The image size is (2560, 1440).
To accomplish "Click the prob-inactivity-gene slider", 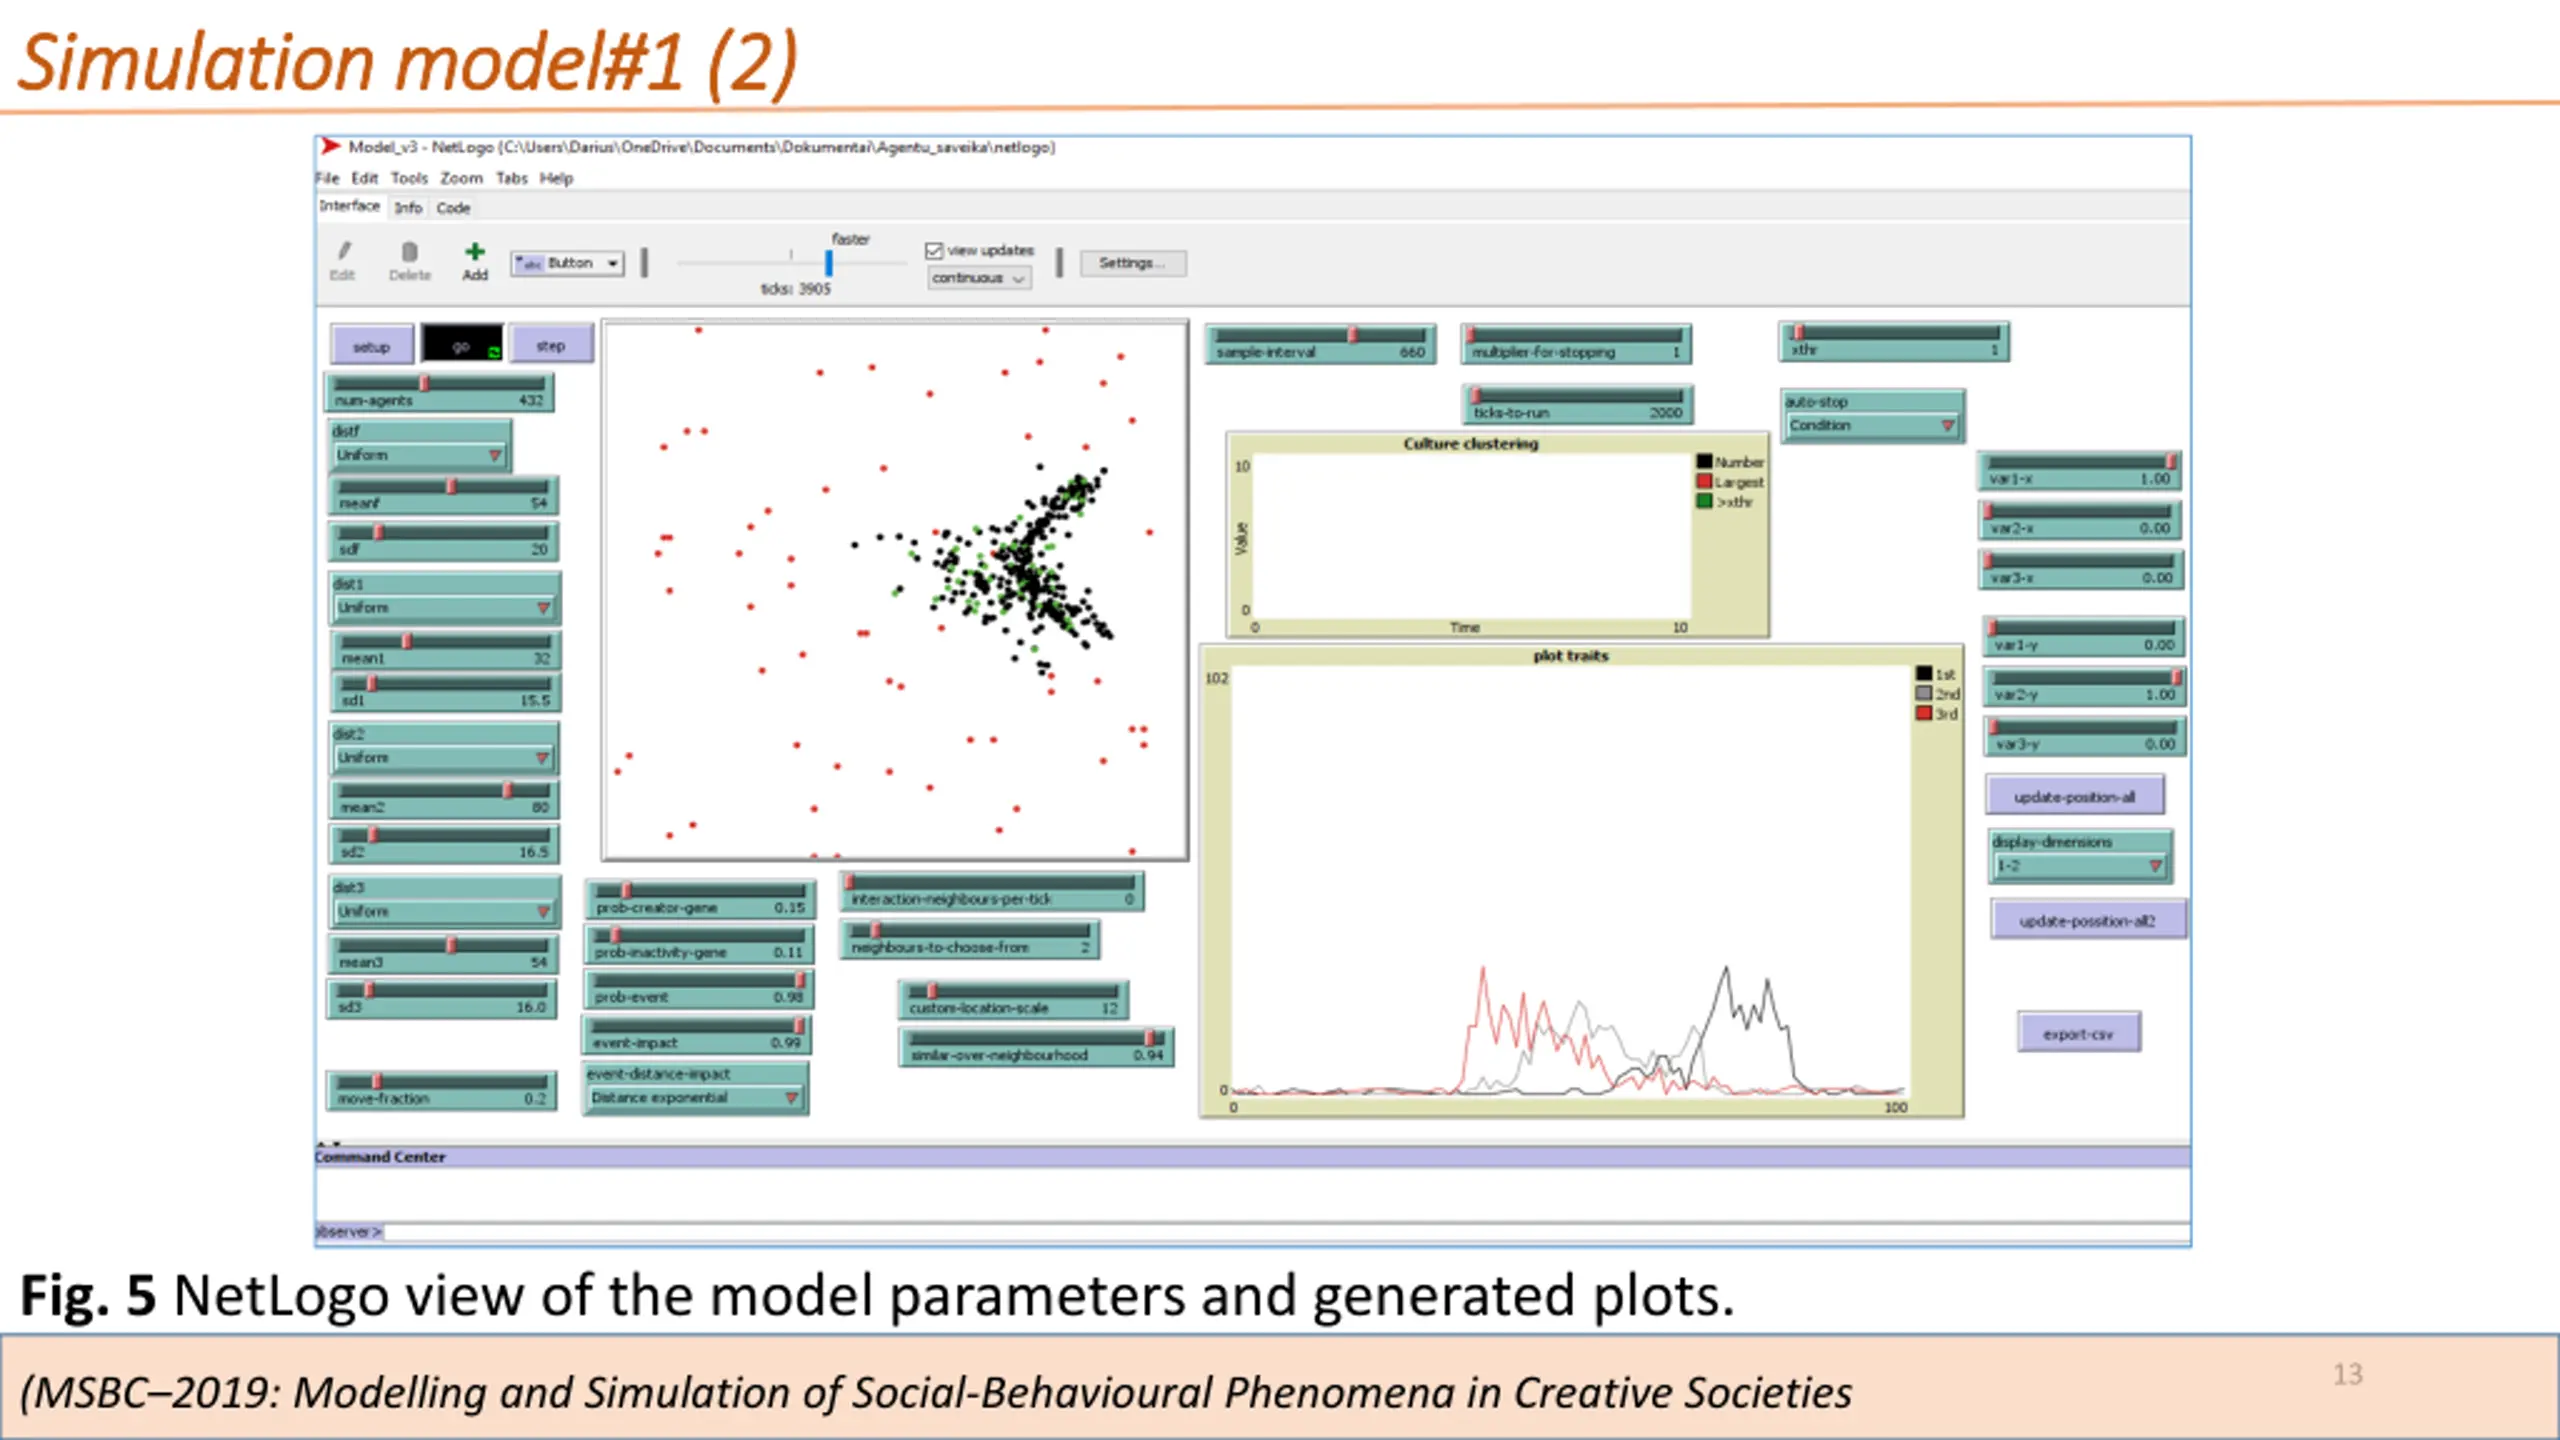I will click(x=699, y=944).
